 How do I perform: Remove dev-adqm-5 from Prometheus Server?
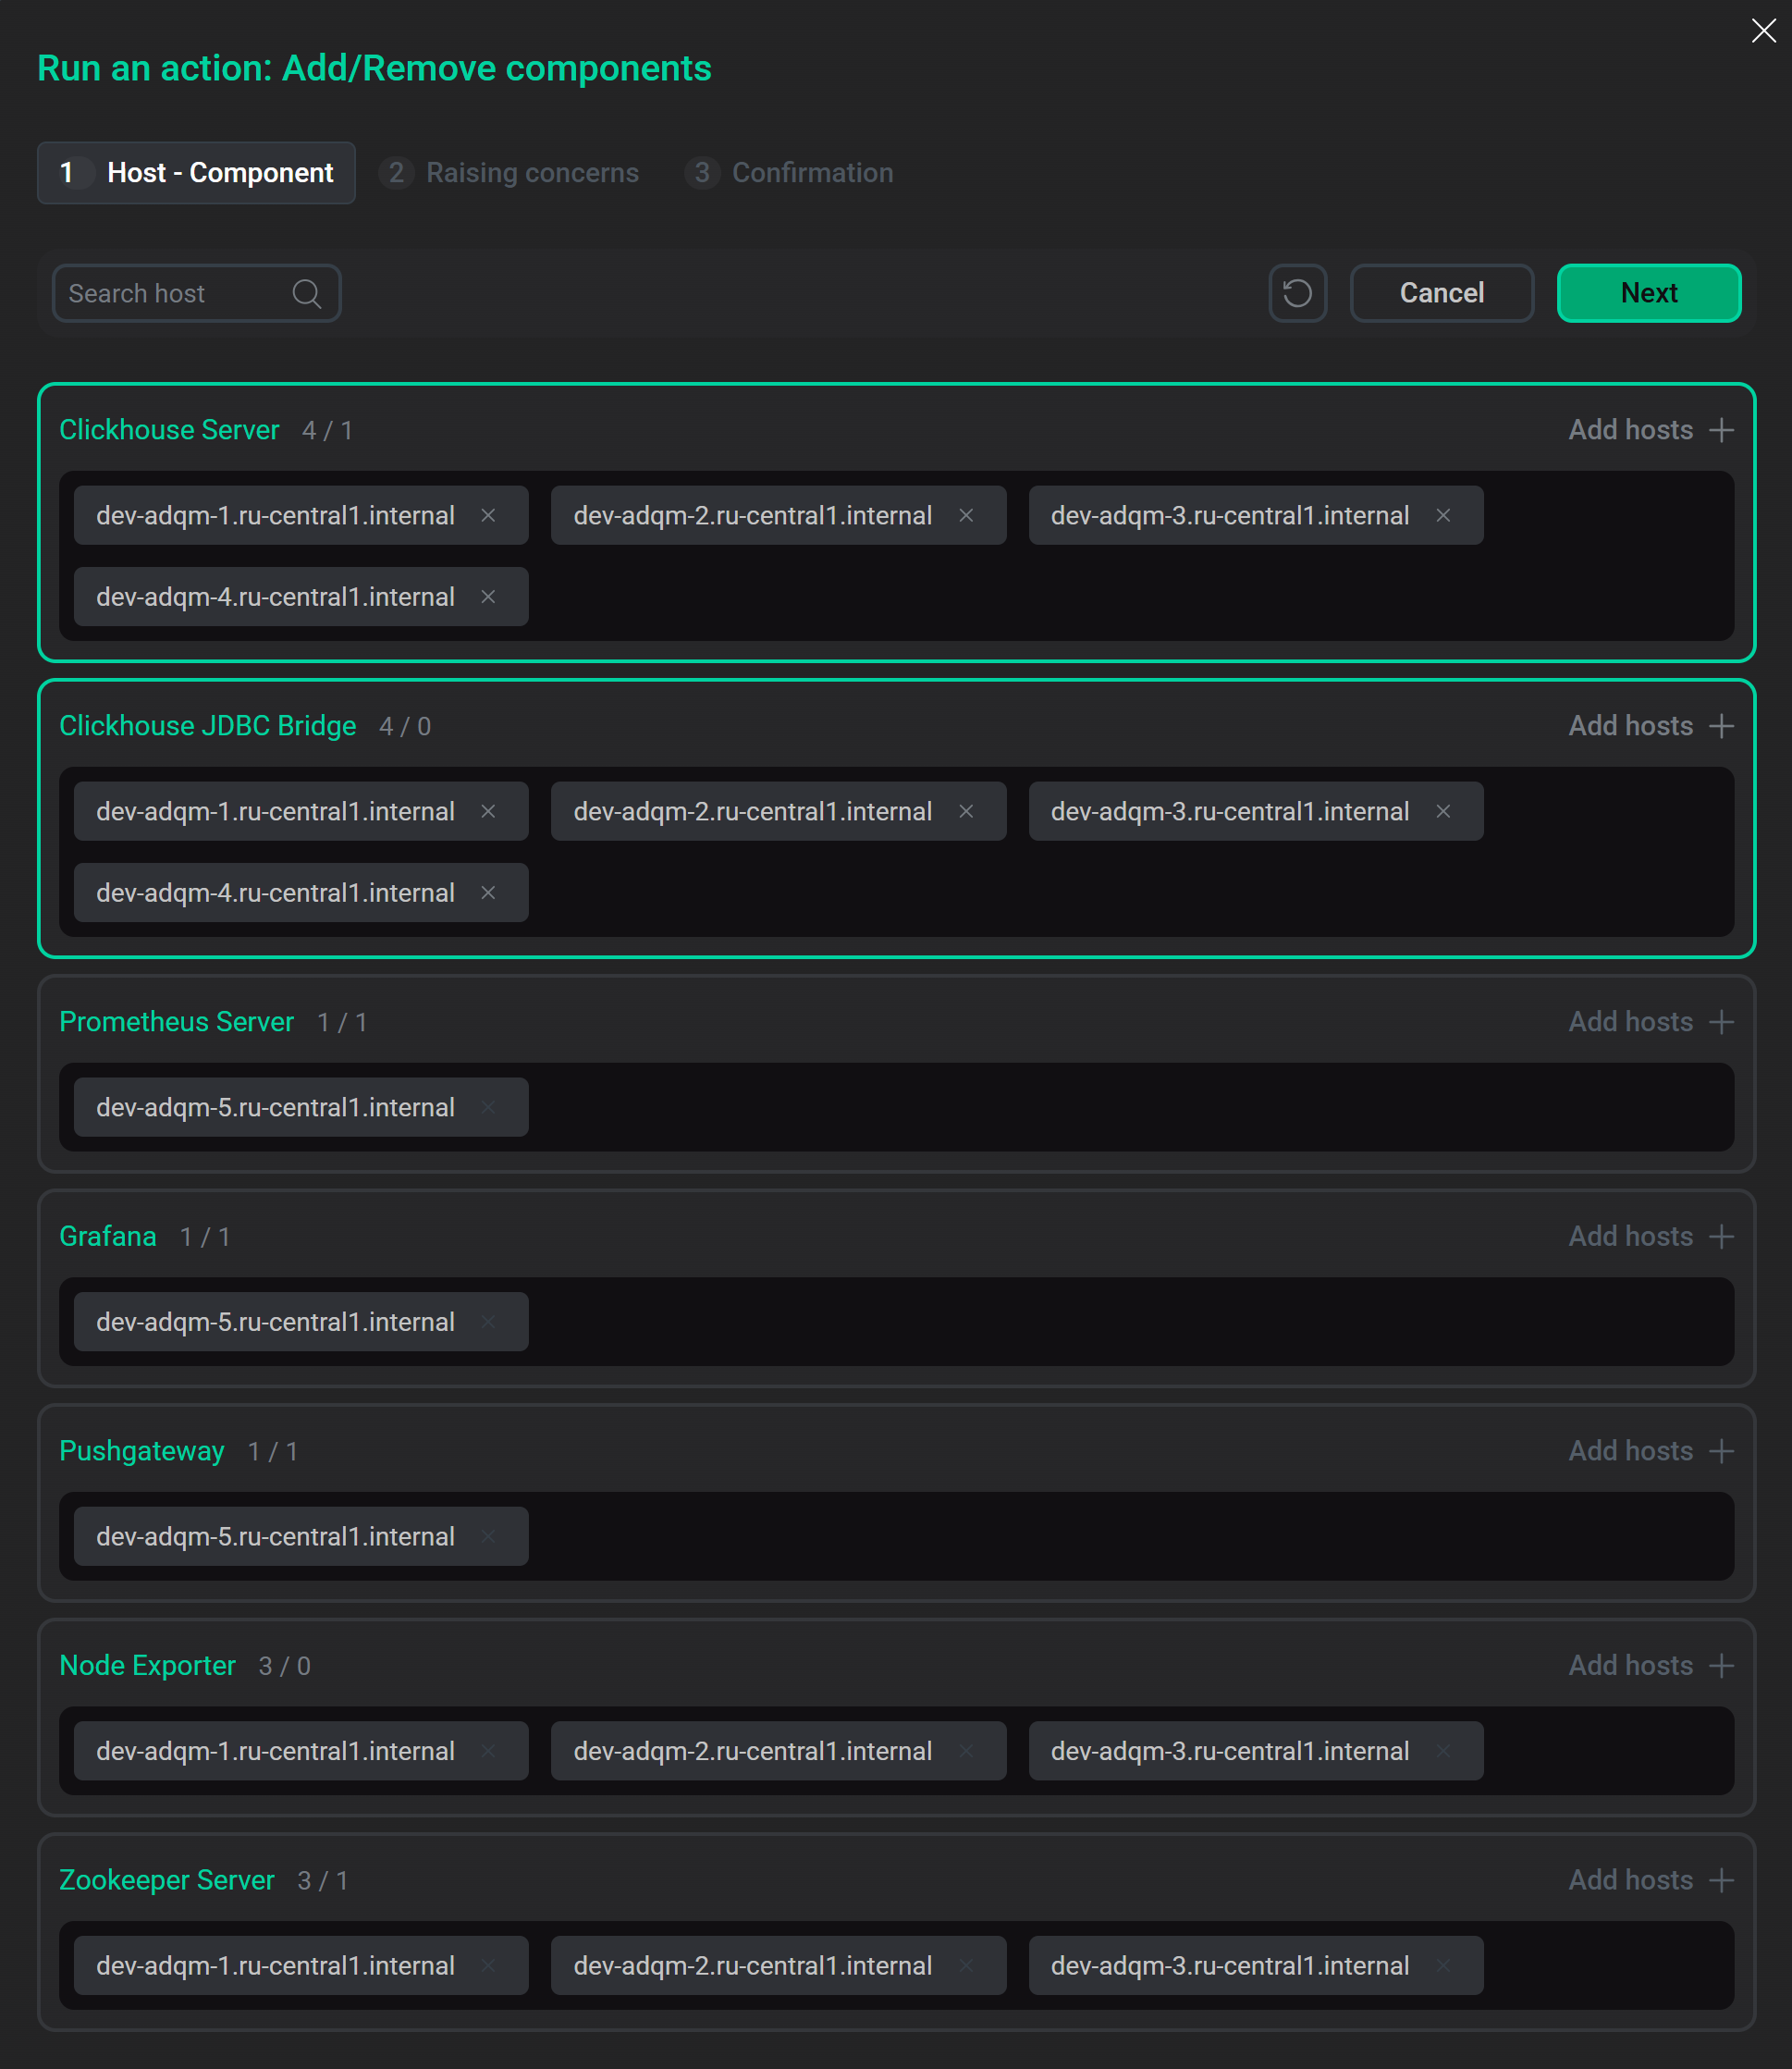click(x=488, y=1108)
